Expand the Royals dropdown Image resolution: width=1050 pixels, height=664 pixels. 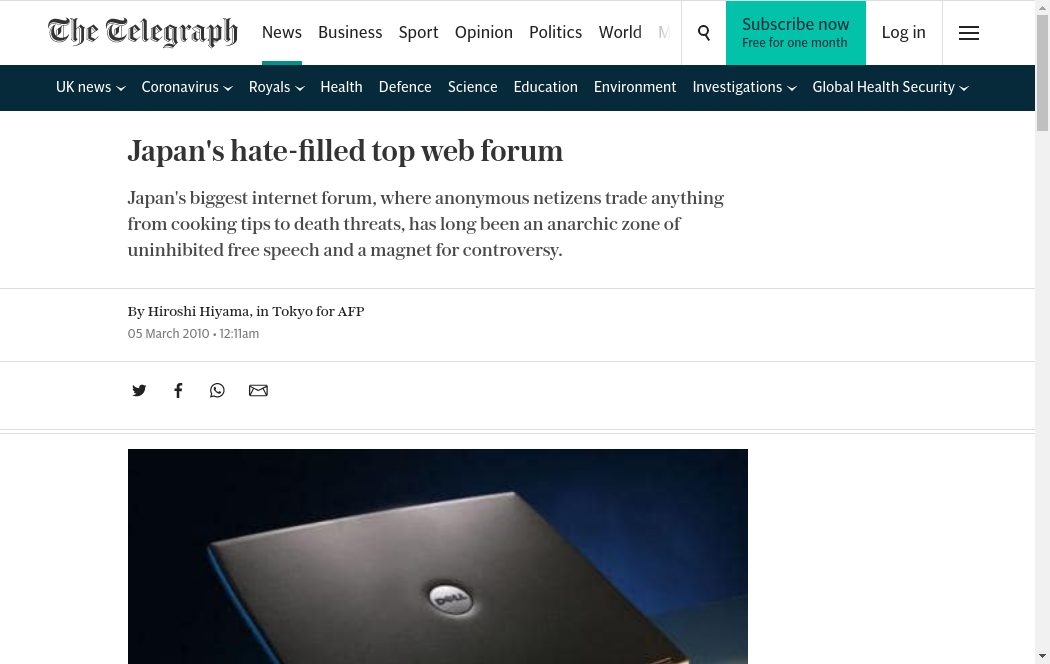coord(277,87)
